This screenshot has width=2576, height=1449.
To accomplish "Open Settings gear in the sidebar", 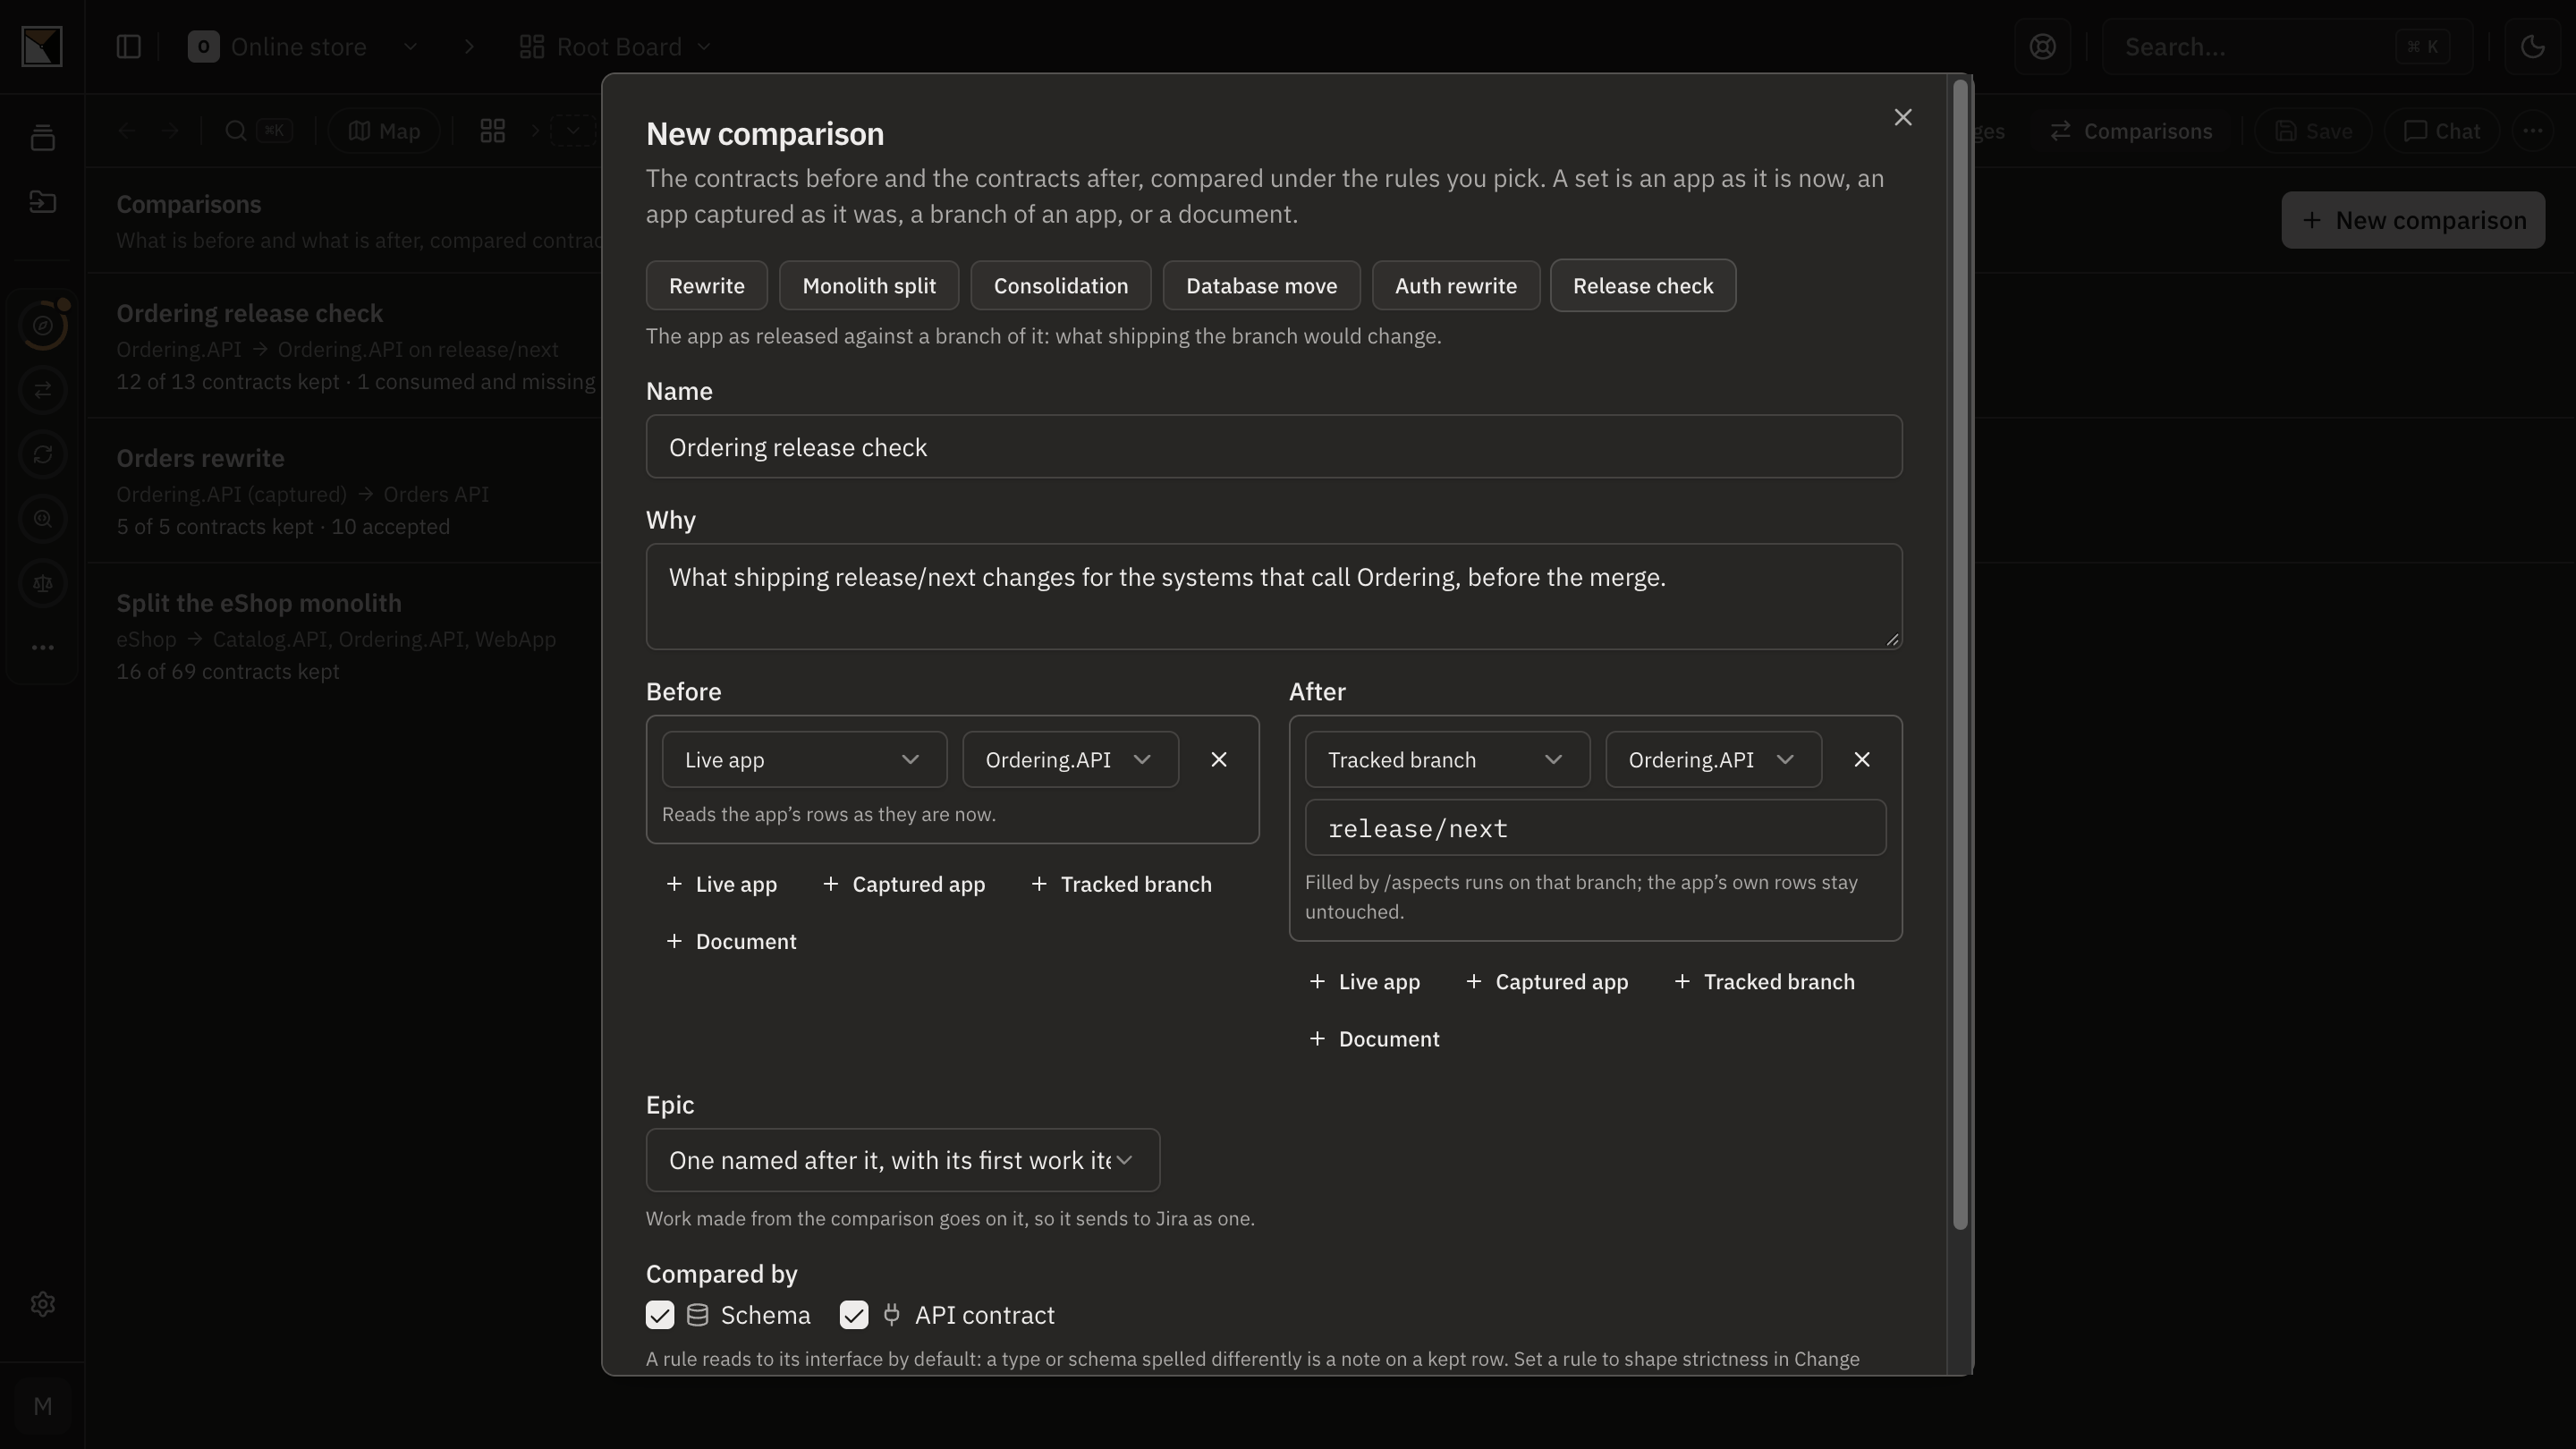I will (x=42, y=1305).
